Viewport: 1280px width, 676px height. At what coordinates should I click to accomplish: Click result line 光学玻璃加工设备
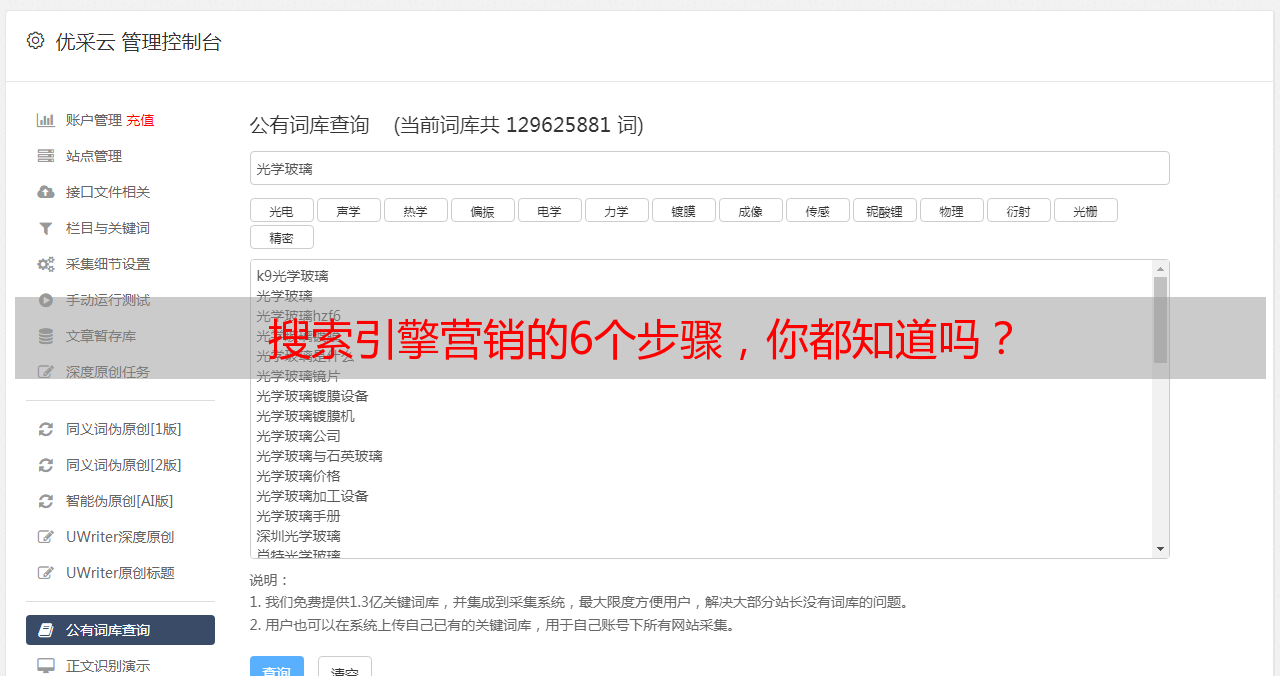click(312, 496)
